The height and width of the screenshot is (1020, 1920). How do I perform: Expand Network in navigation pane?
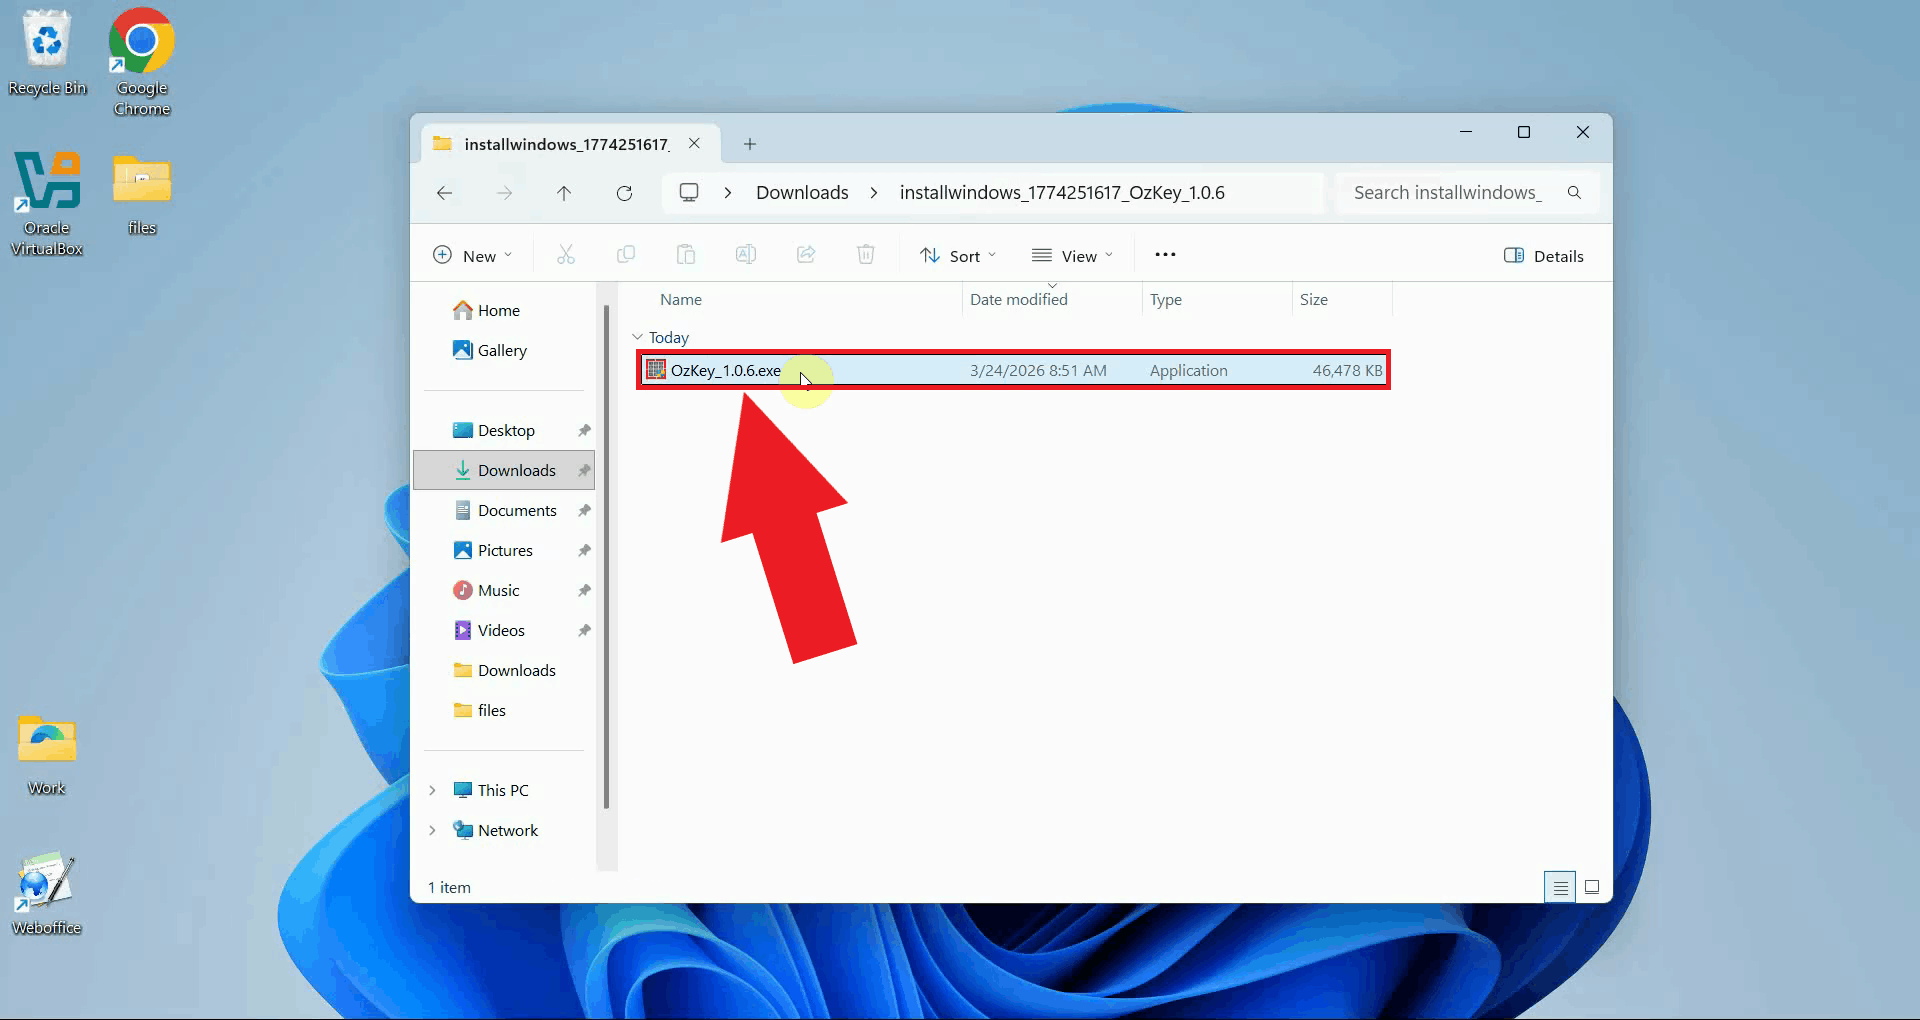pos(432,830)
